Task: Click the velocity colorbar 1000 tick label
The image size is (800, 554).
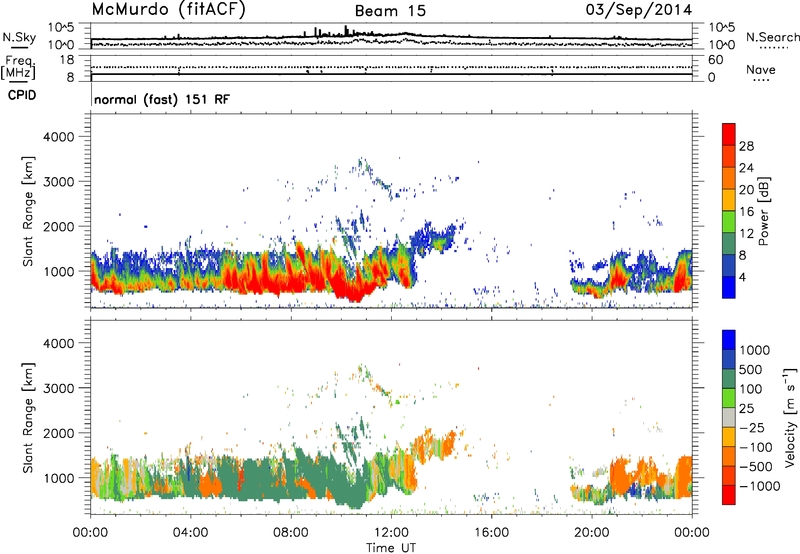Action: pyautogui.click(x=754, y=350)
